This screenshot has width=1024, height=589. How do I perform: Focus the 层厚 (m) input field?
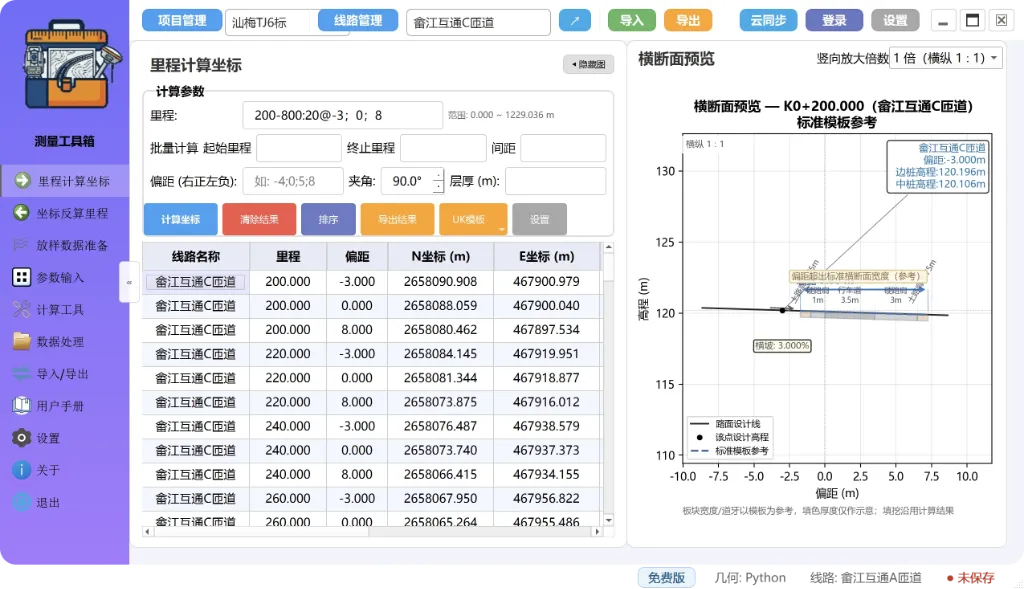(x=555, y=181)
